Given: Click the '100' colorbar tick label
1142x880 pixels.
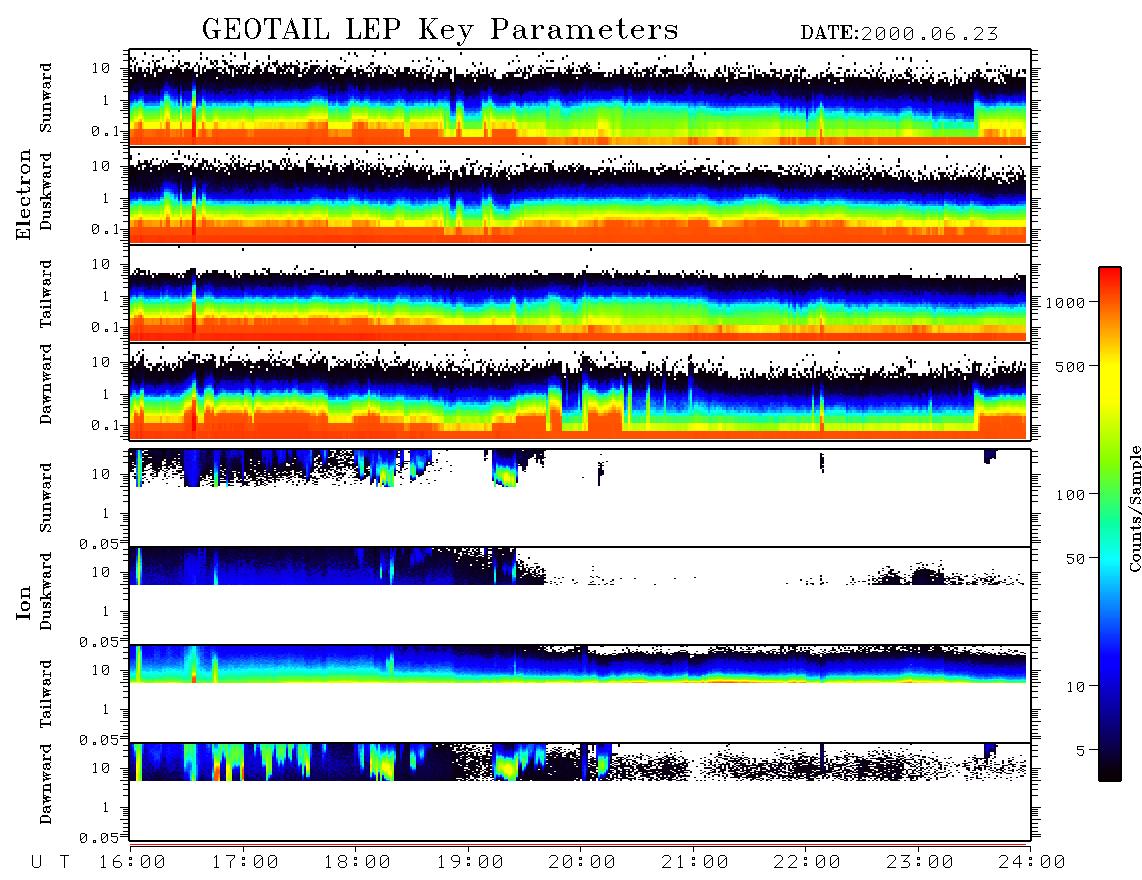Looking at the screenshot, I should pyautogui.click(x=1070, y=495).
